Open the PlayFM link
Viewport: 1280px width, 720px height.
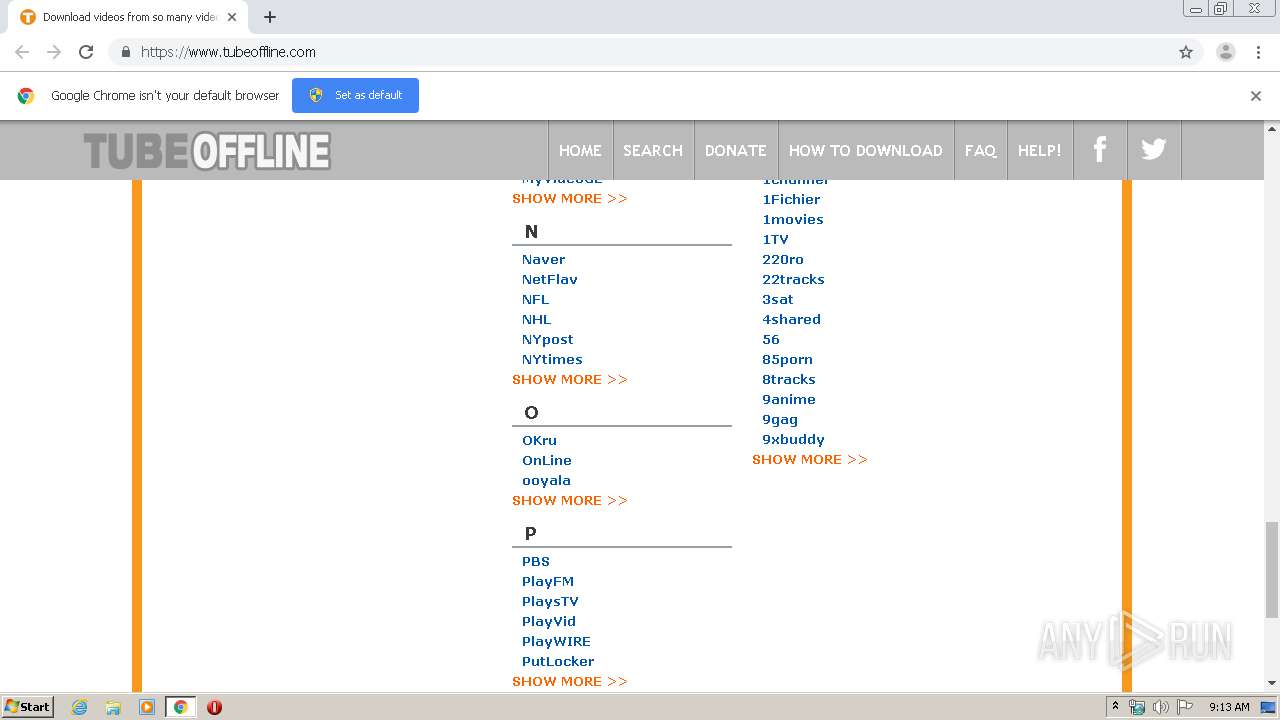pos(548,581)
